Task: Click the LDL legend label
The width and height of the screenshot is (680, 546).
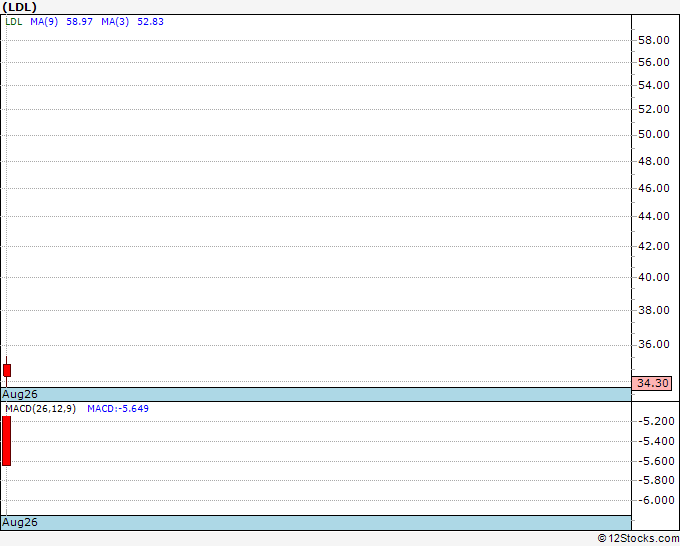Action: click(x=13, y=22)
